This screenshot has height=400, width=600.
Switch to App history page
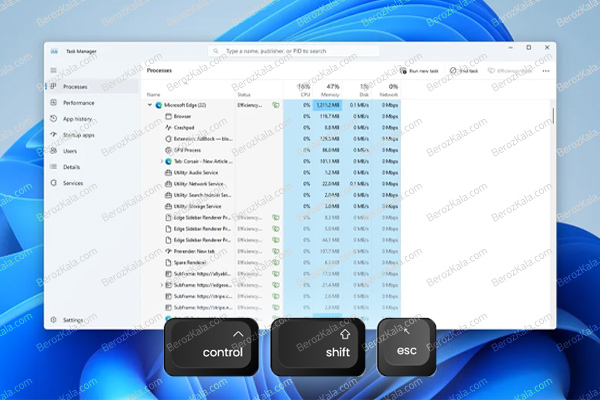pyautogui.click(x=92, y=119)
